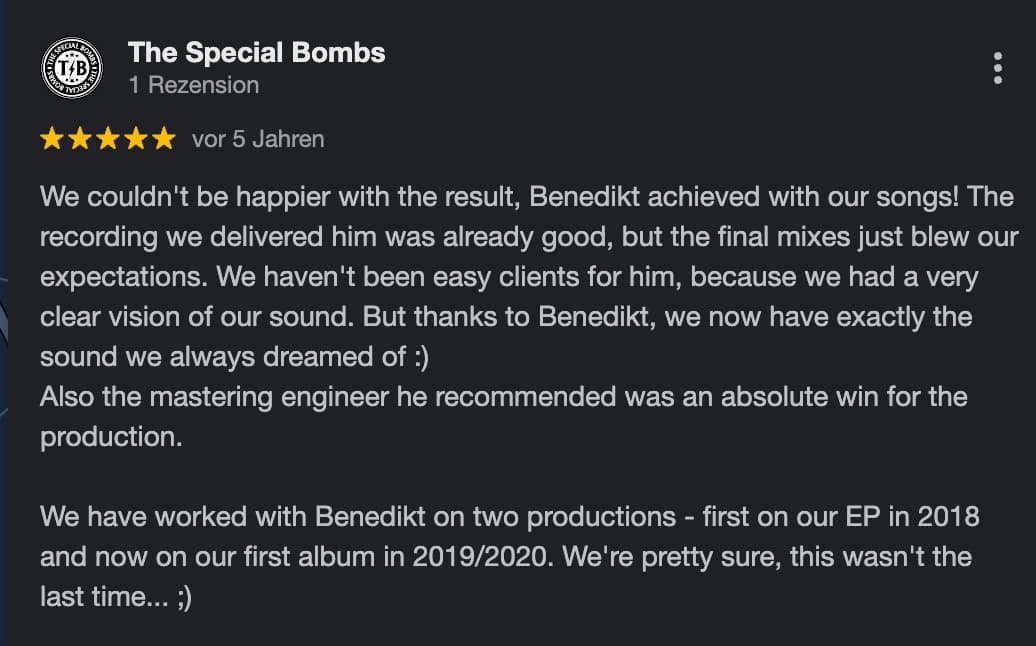Click the fourth yellow rating star
This screenshot has height=646, width=1036.
click(136, 139)
